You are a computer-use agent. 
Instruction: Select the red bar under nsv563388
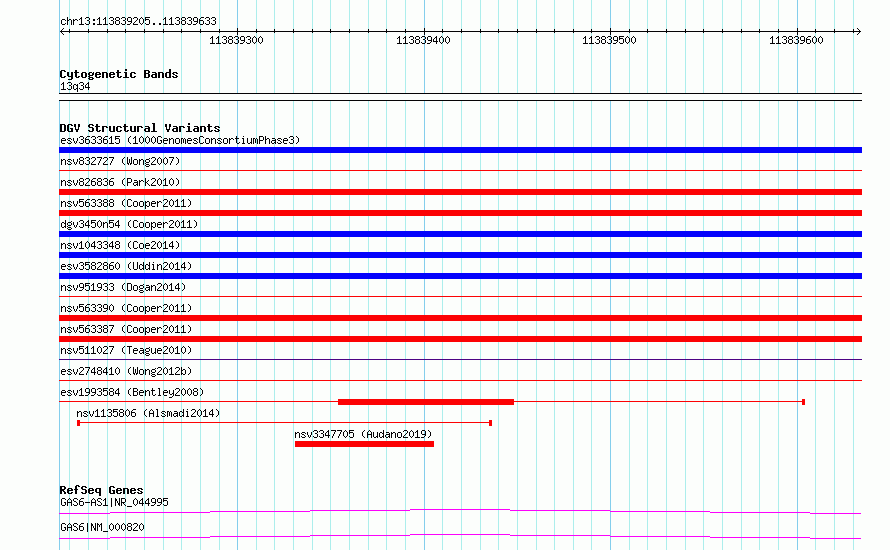pyautogui.click(x=460, y=213)
